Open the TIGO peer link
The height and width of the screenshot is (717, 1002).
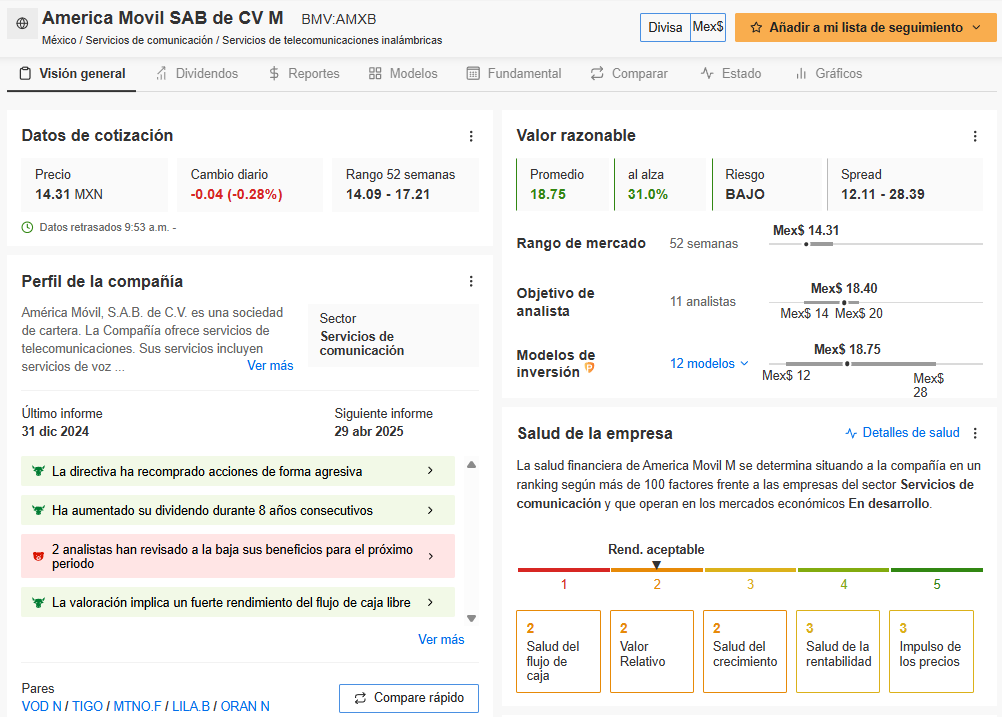click(x=87, y=706)
